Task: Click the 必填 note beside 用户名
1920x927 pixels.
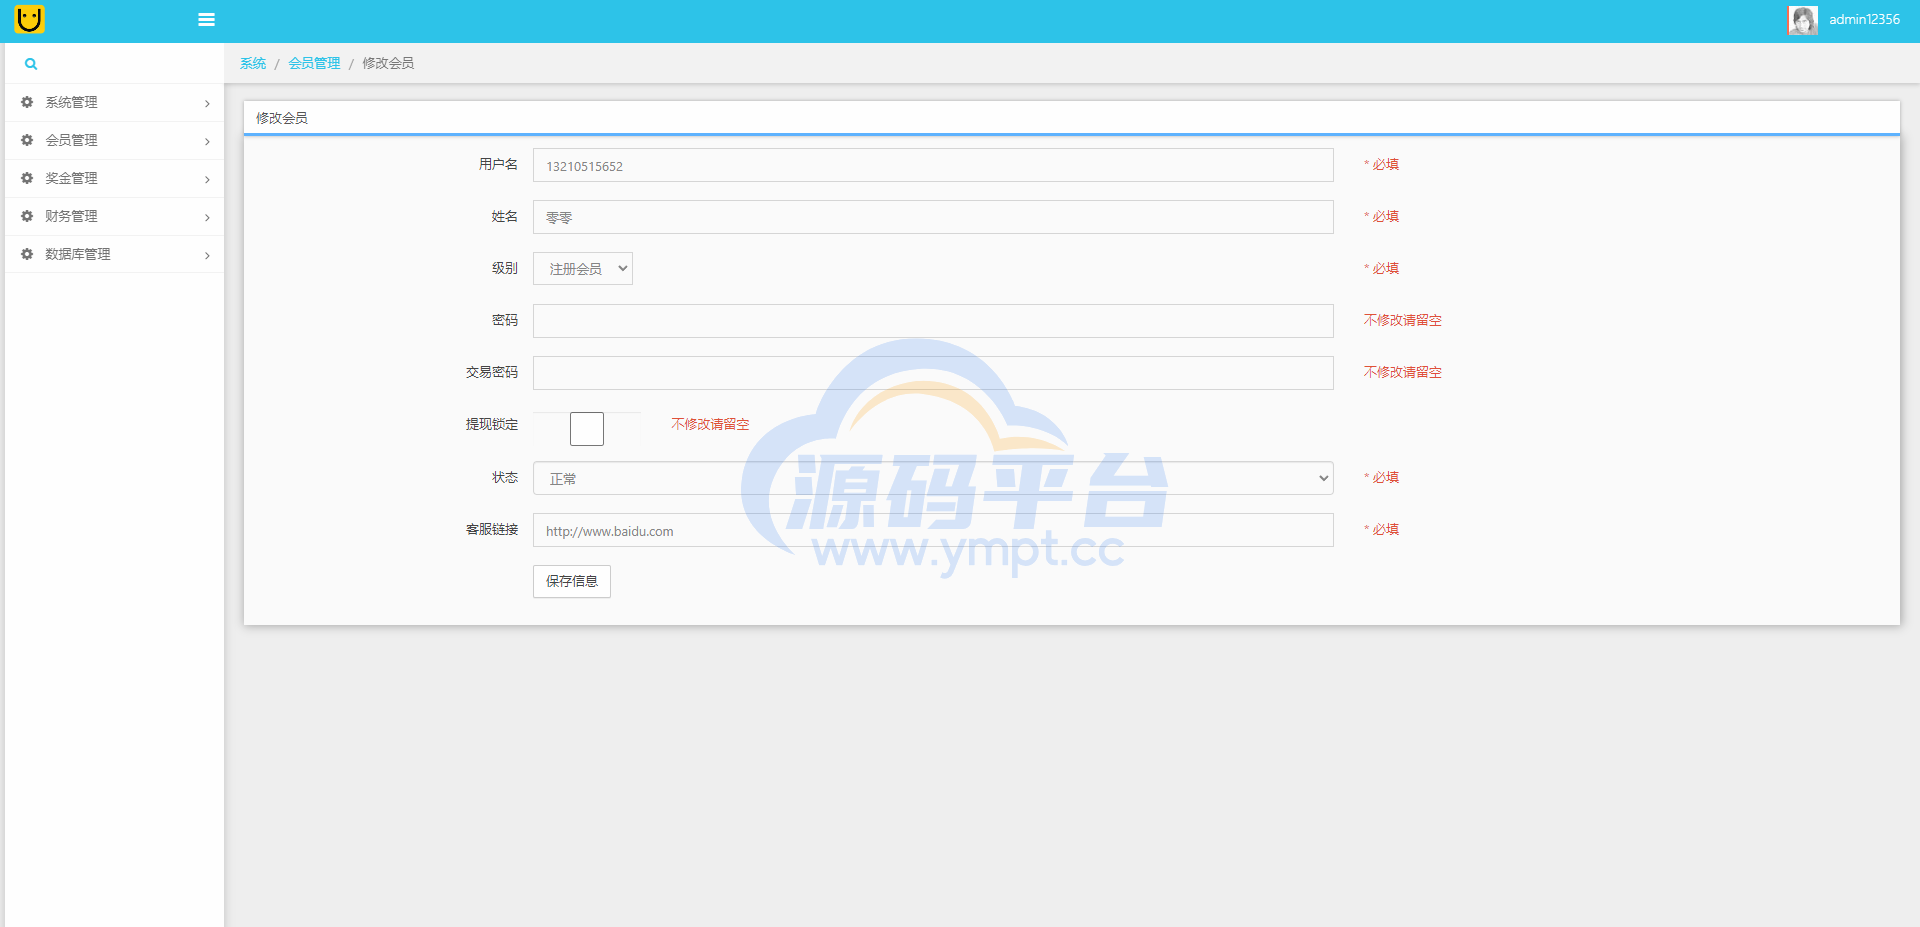Action: pos(1382,164)
